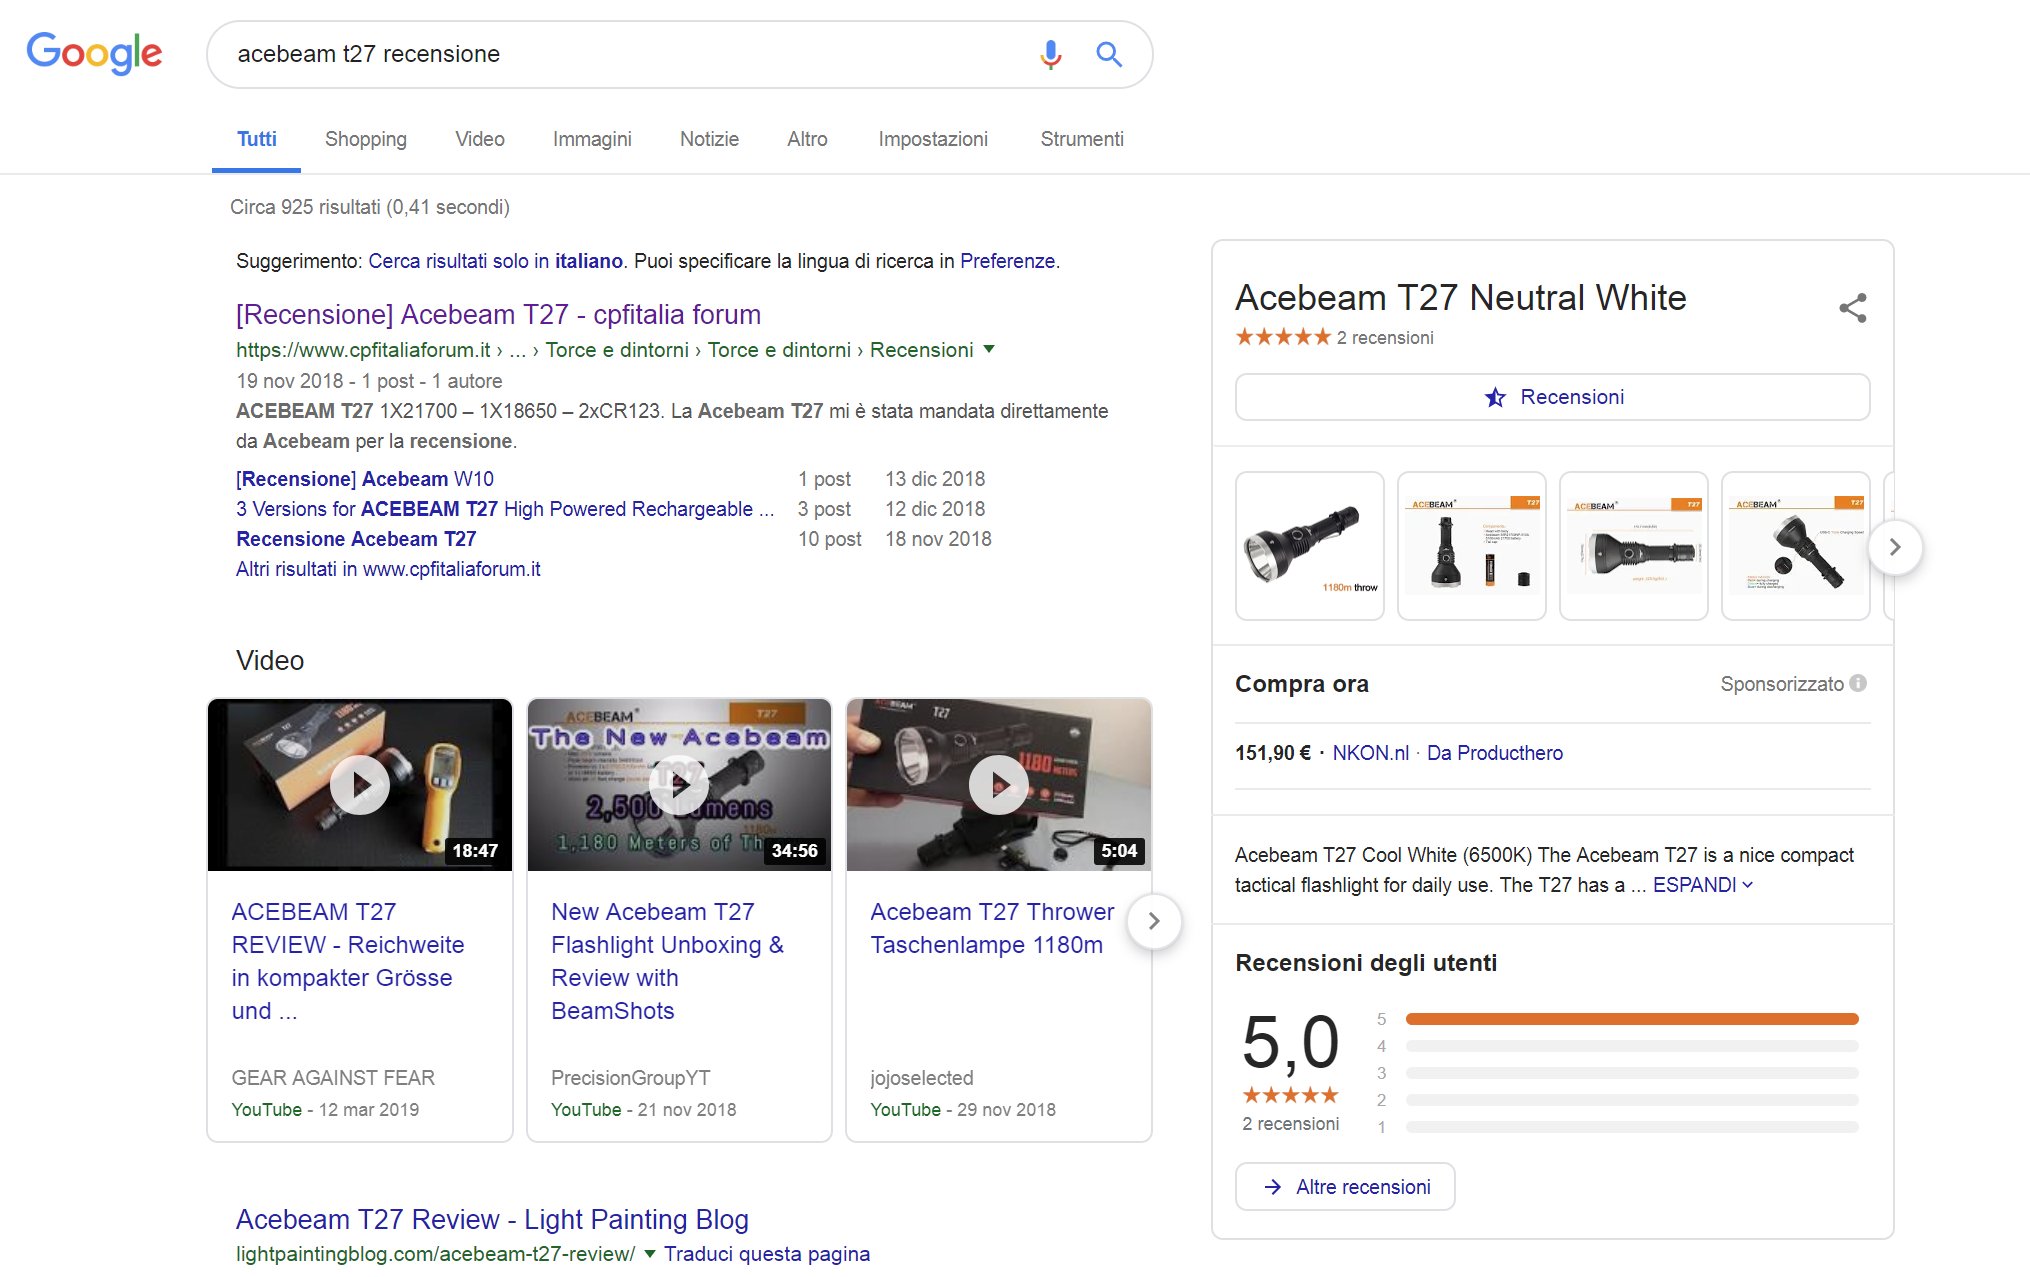The width and height of the screenshot is (2030, 1277).
Task: Open ACEBEAM T27 REVIEW Reichweite video title
Action: click(348, 961)
